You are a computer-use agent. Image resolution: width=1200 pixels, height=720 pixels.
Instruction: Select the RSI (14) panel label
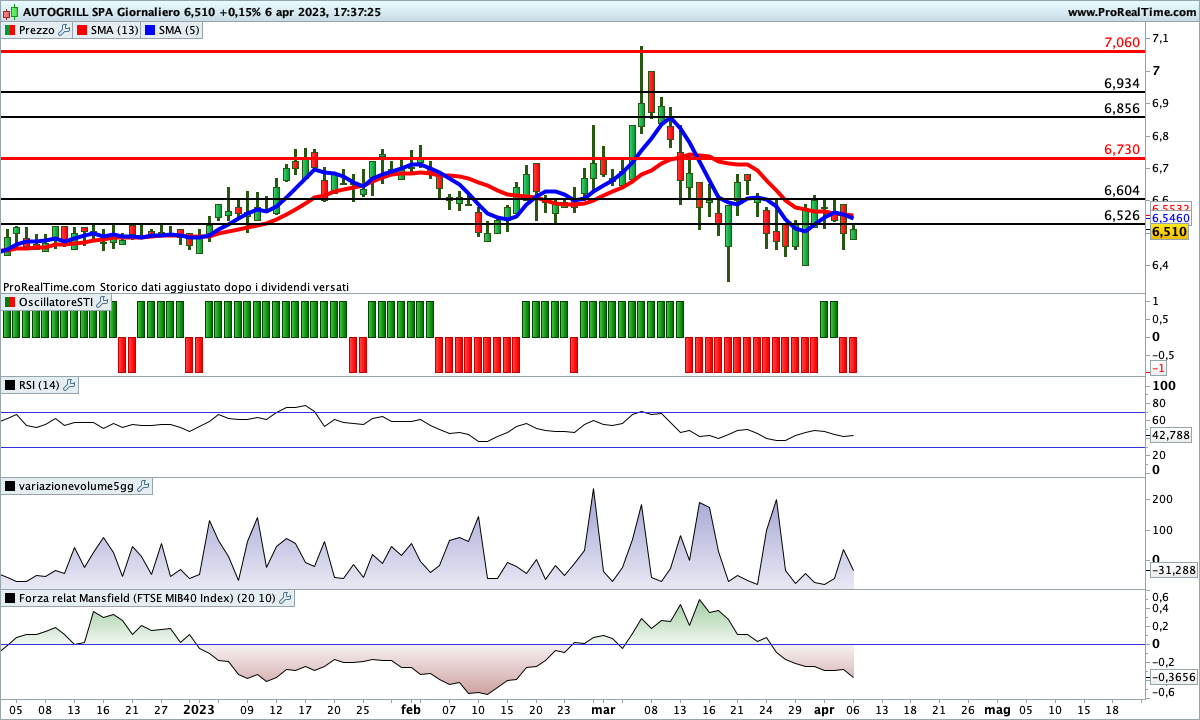tap(41, 385)
